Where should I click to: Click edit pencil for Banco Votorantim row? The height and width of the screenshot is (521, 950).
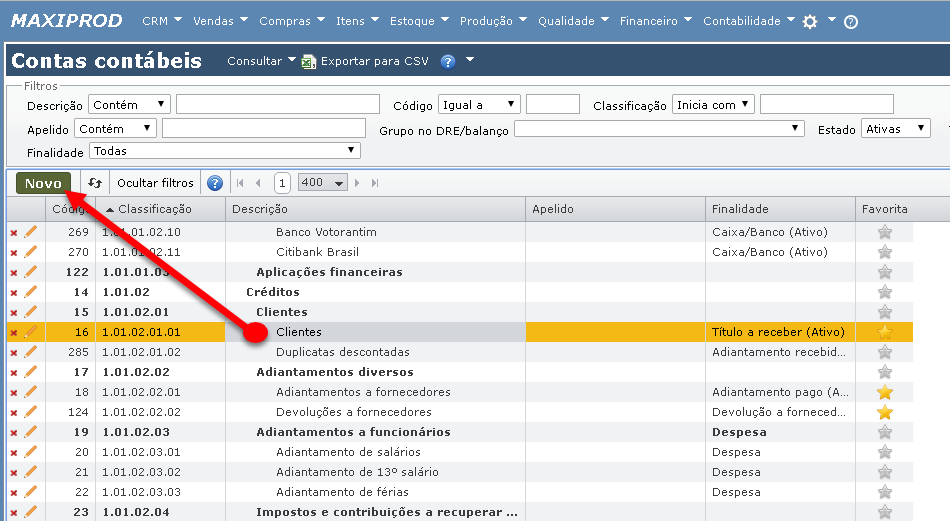click(30, 232)
